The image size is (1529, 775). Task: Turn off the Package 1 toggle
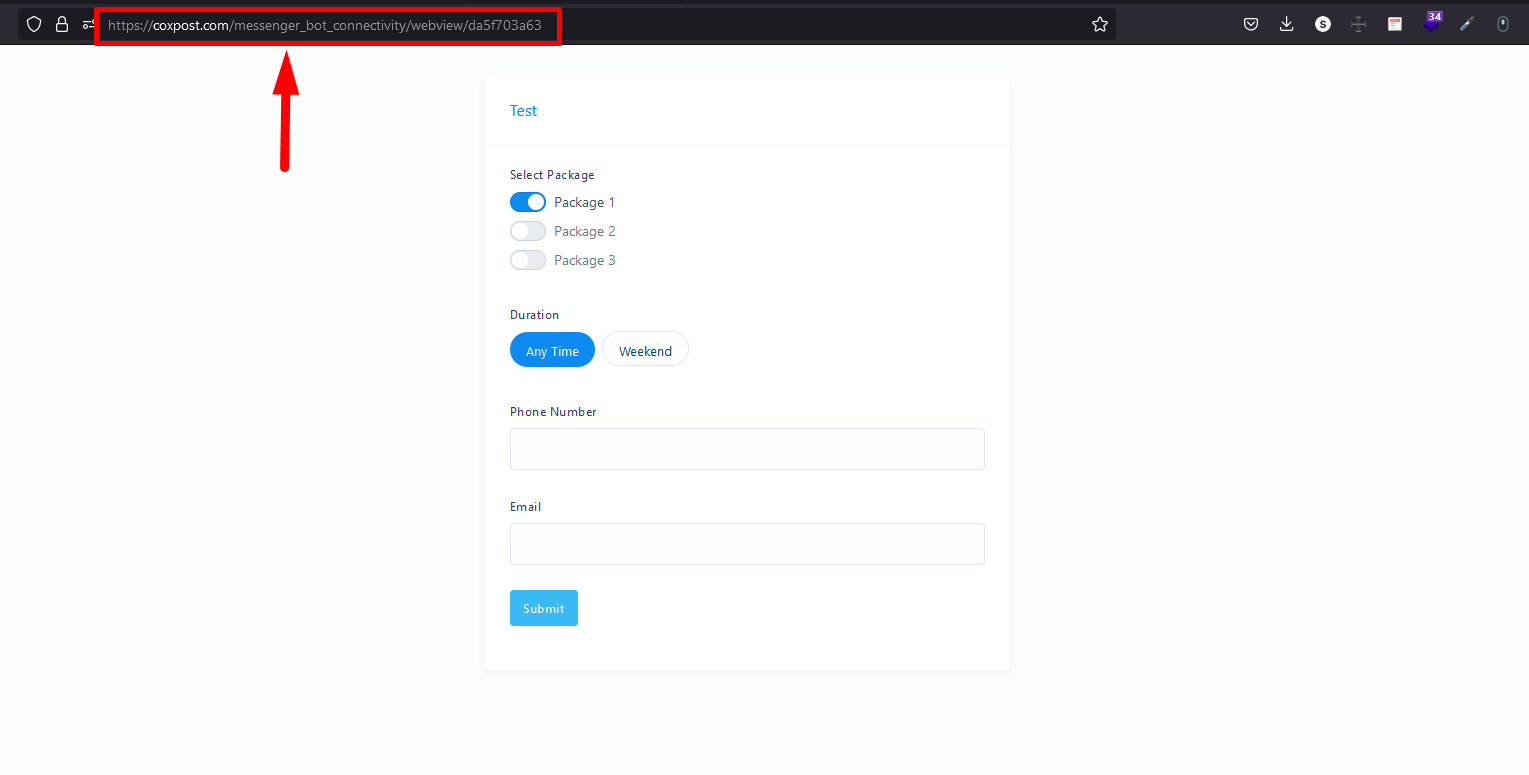click(x=528, y=202)
